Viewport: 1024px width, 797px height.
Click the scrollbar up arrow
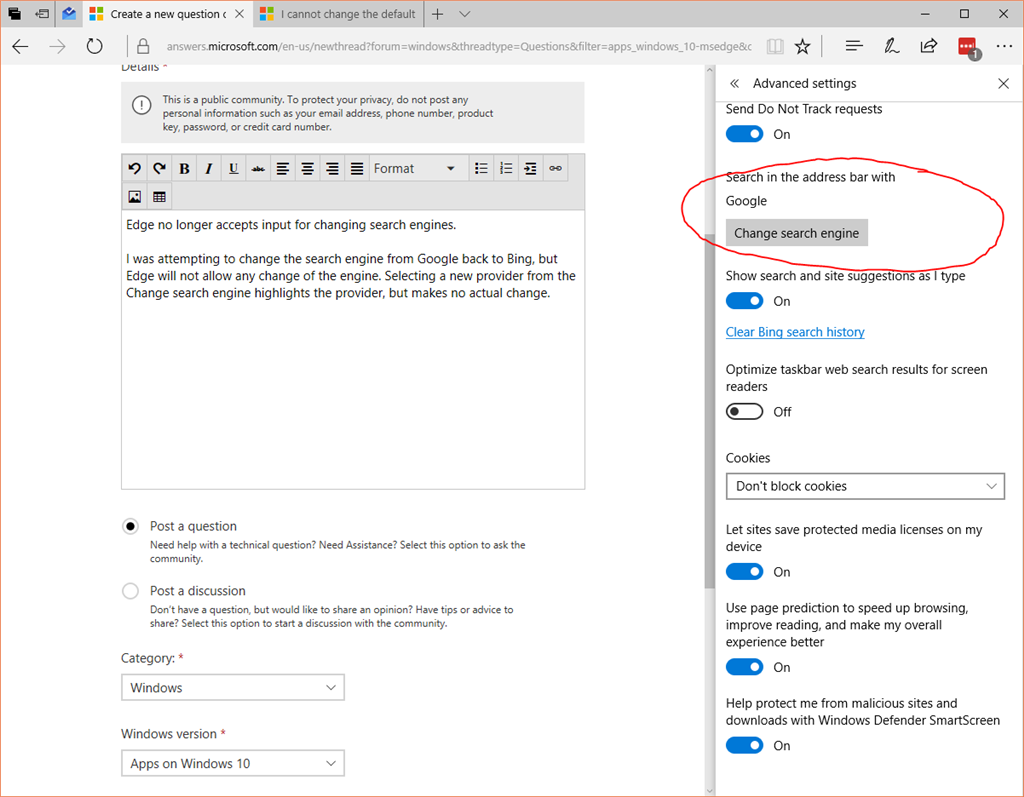[710, 71]
